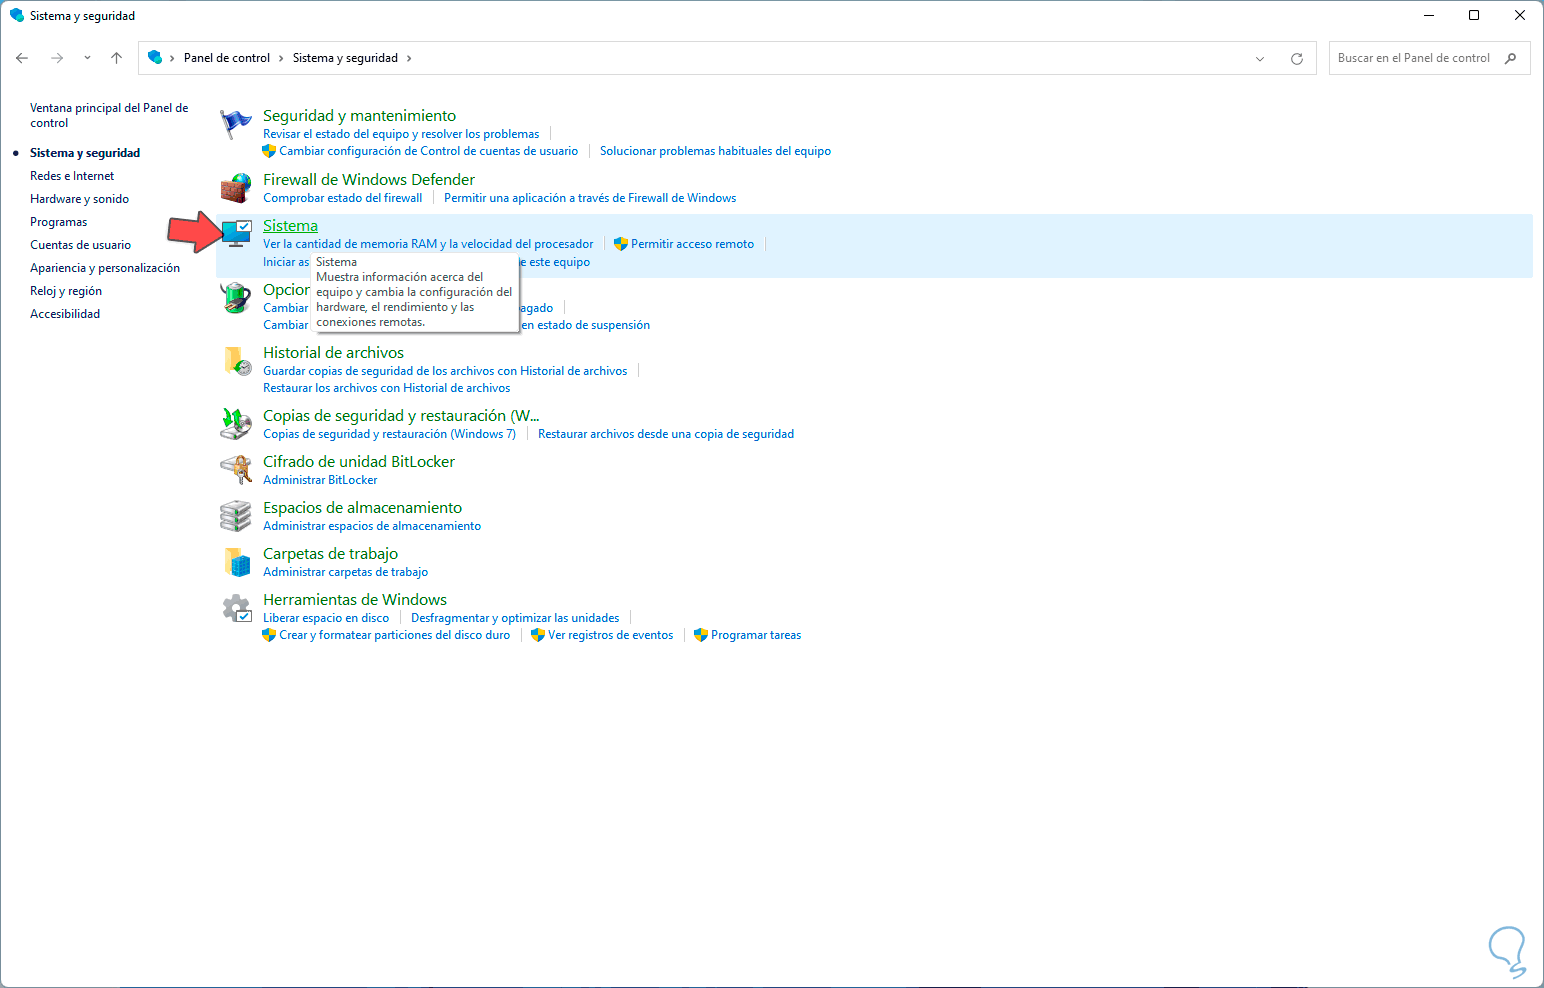Open Historial de archivos heading
This screenshot has width=1544, height=988.
point(333,353)
